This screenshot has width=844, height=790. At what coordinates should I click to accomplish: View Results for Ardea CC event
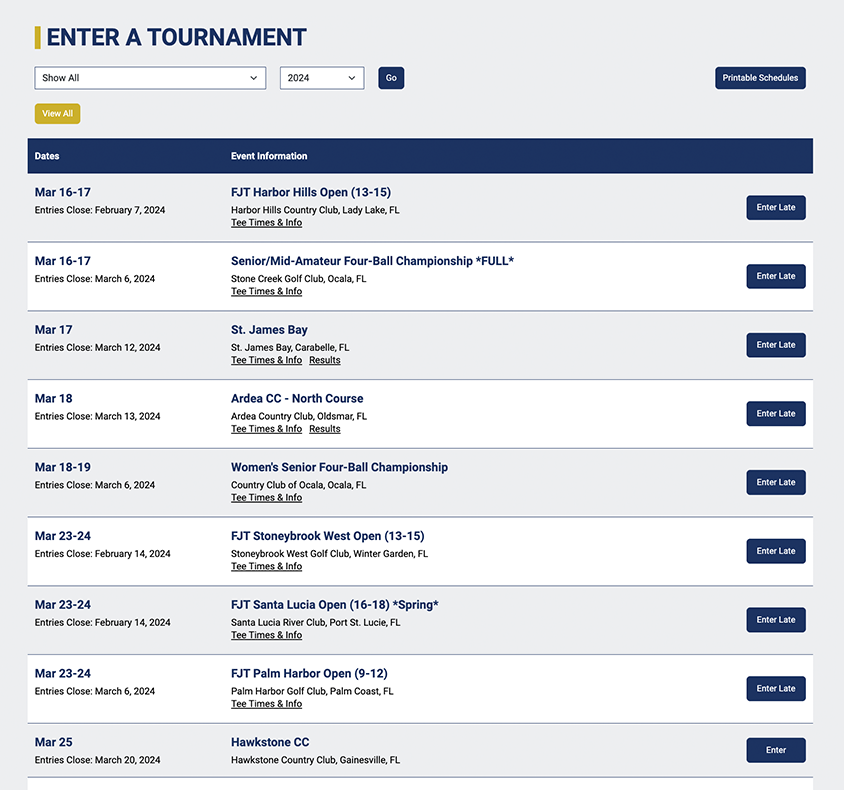(x=324, y=429)
